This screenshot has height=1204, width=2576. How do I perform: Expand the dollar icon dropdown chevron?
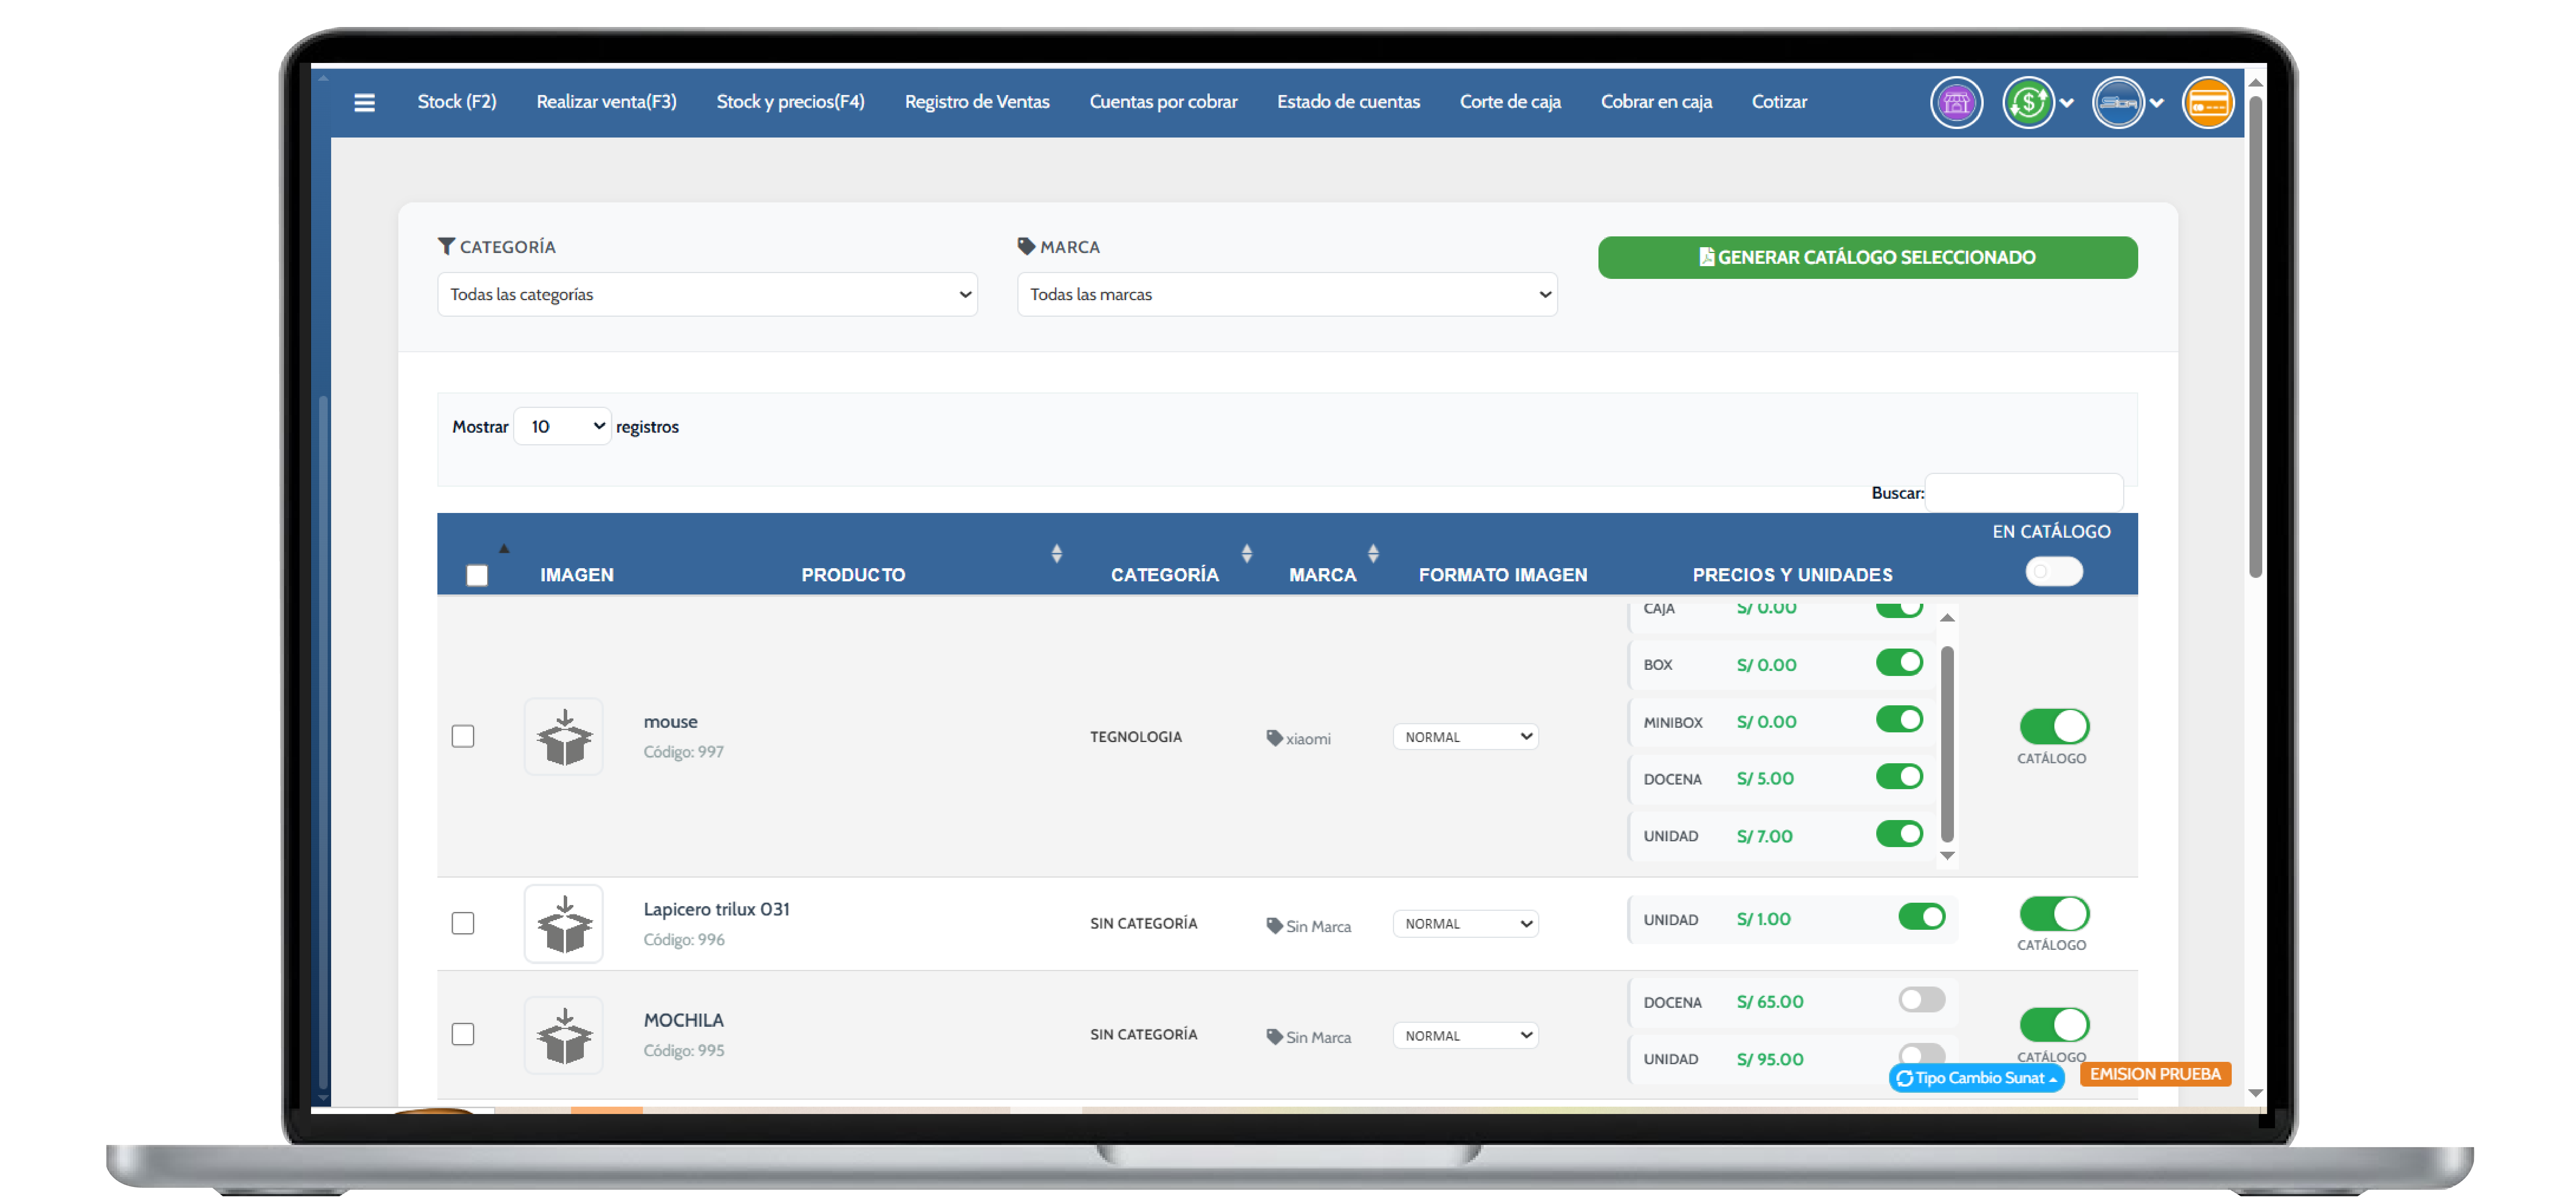2067,103
